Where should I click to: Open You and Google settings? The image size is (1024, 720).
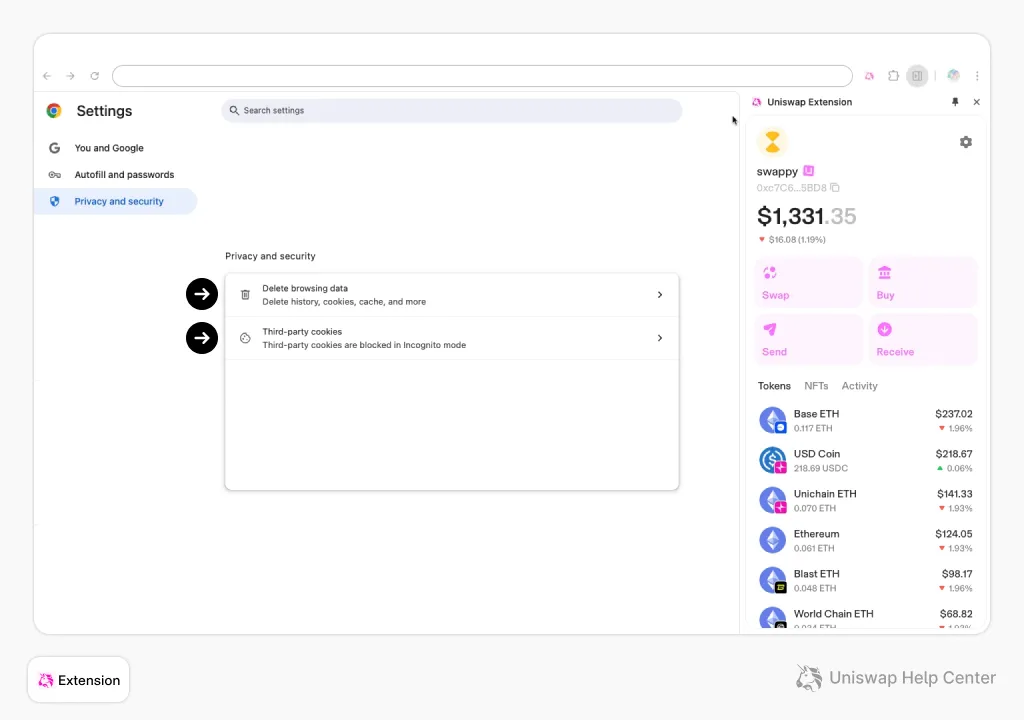pos(109,148)
